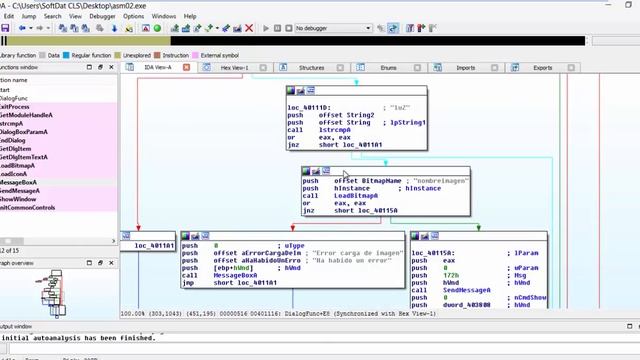Click the External symbol legend swatch
The height and width of the screenshot is (360, 640).
[195, 55]
